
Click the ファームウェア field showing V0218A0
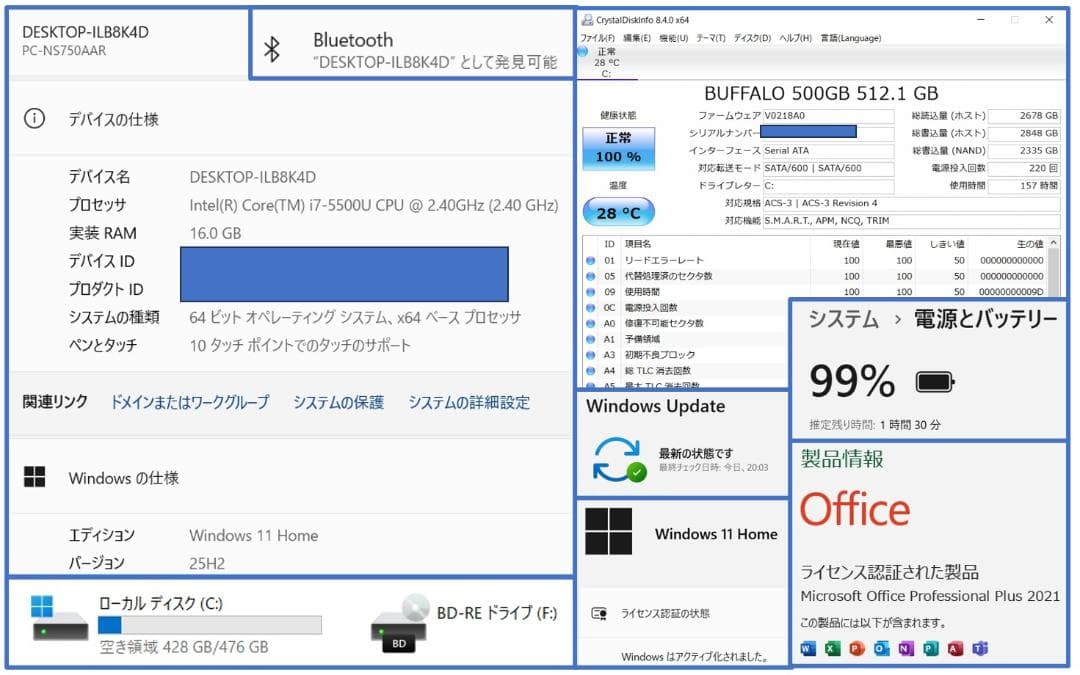[828, 116]
